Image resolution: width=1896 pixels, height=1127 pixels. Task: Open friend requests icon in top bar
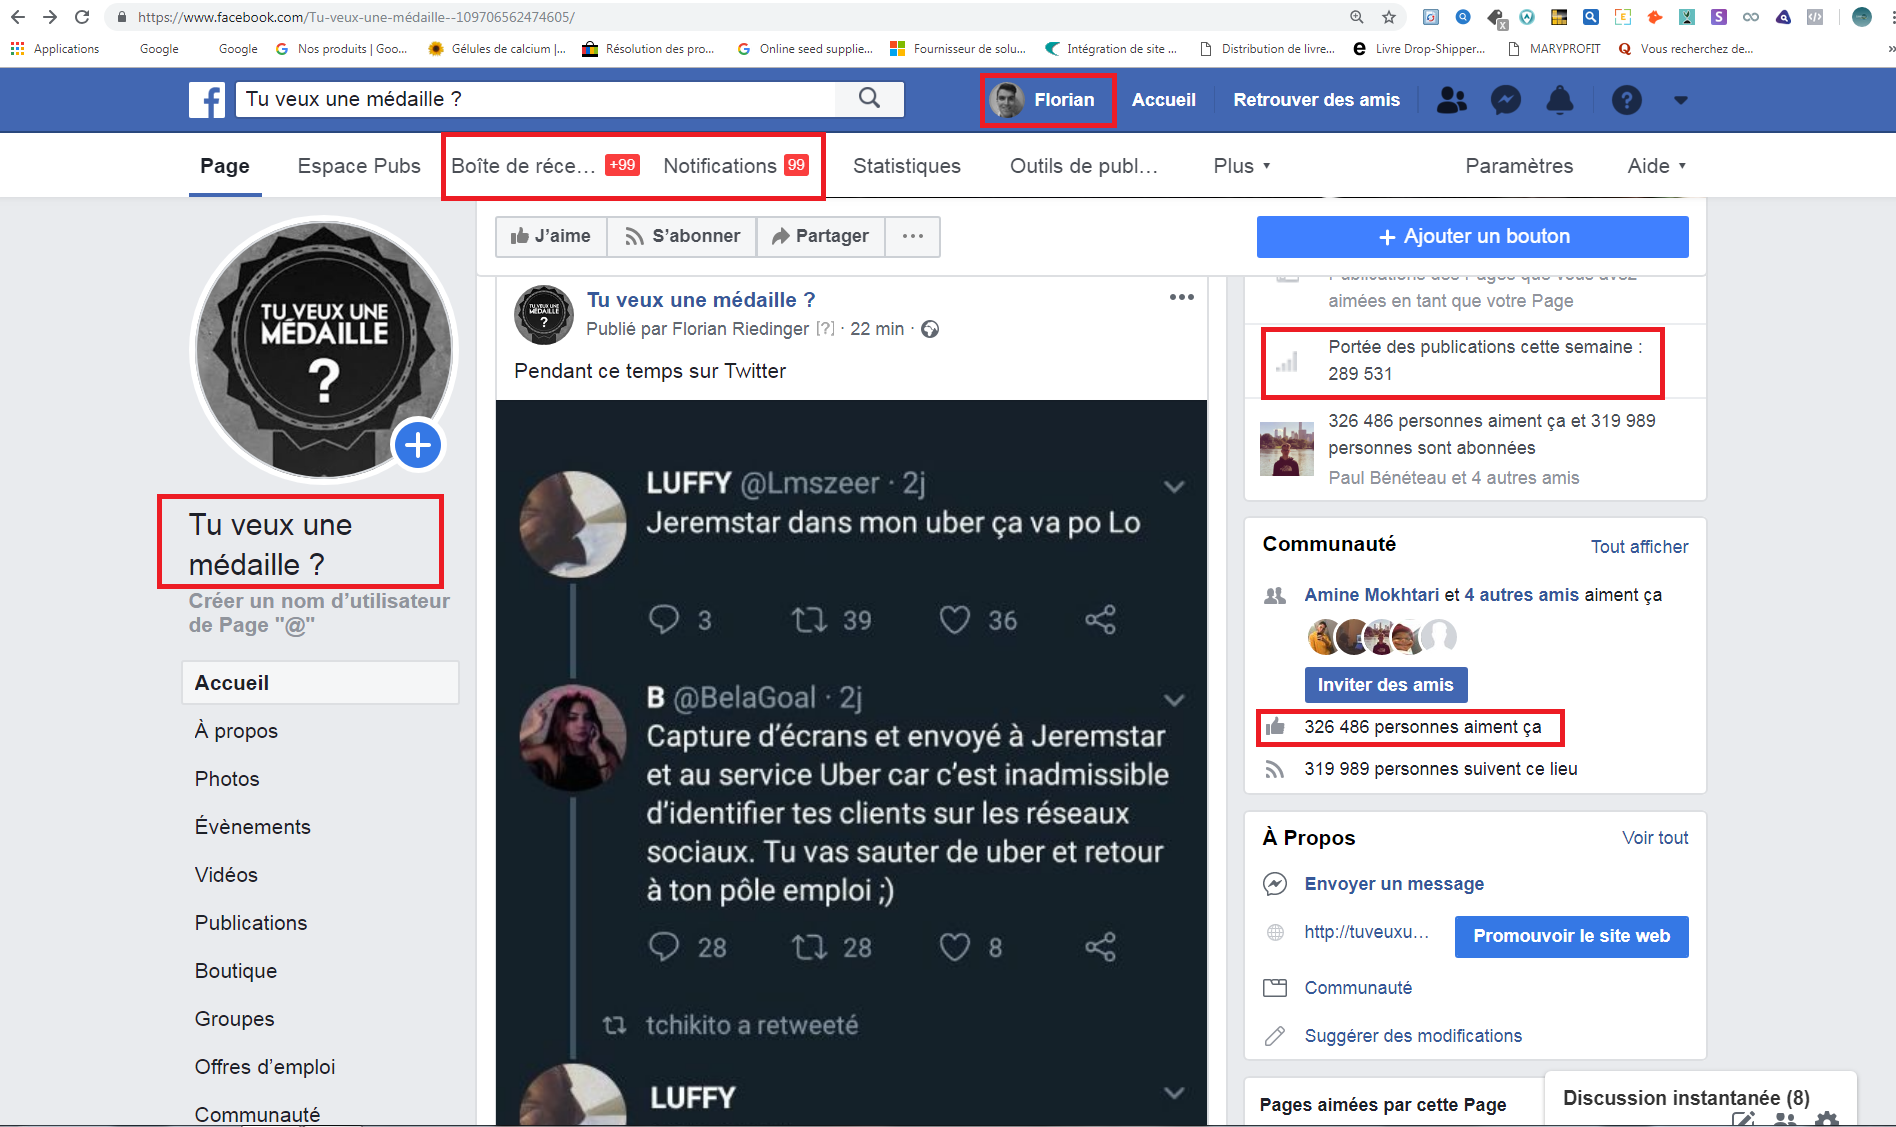click(1451, 100)
